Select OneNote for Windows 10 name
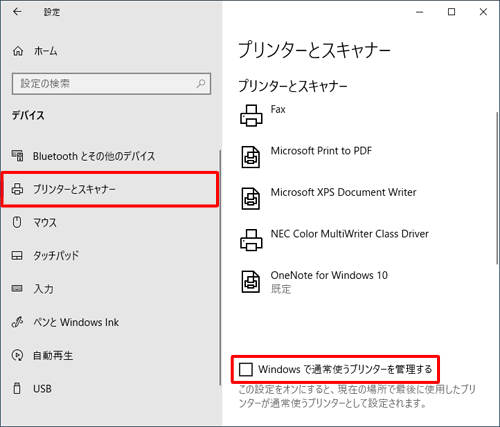The height and width of the screenshot is (427, 500). (329, 275)
